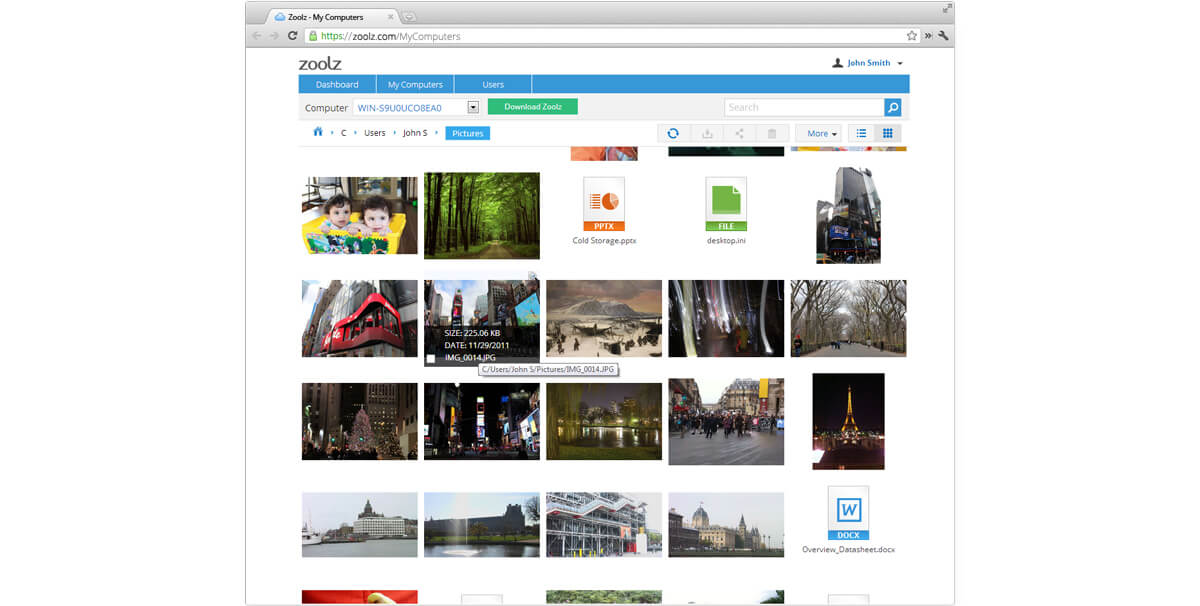Open the Cold Storage.pptx file
This screenshot has width=1200, height=606.
point(604,204)
